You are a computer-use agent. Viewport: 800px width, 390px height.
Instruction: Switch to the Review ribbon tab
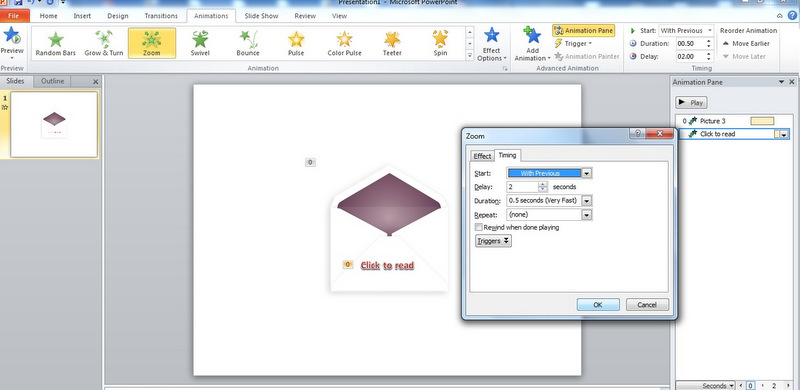[305, 16]
